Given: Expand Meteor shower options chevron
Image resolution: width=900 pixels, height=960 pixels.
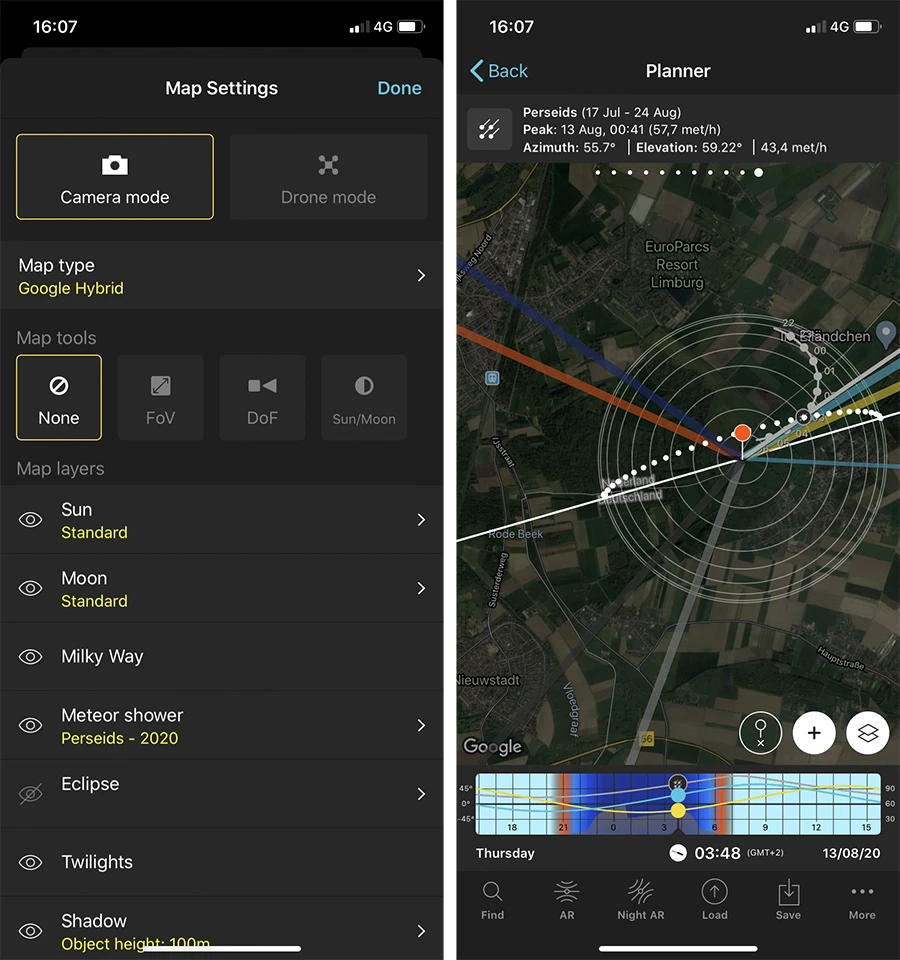Looking at the screenshot, I should pos(421,726).
